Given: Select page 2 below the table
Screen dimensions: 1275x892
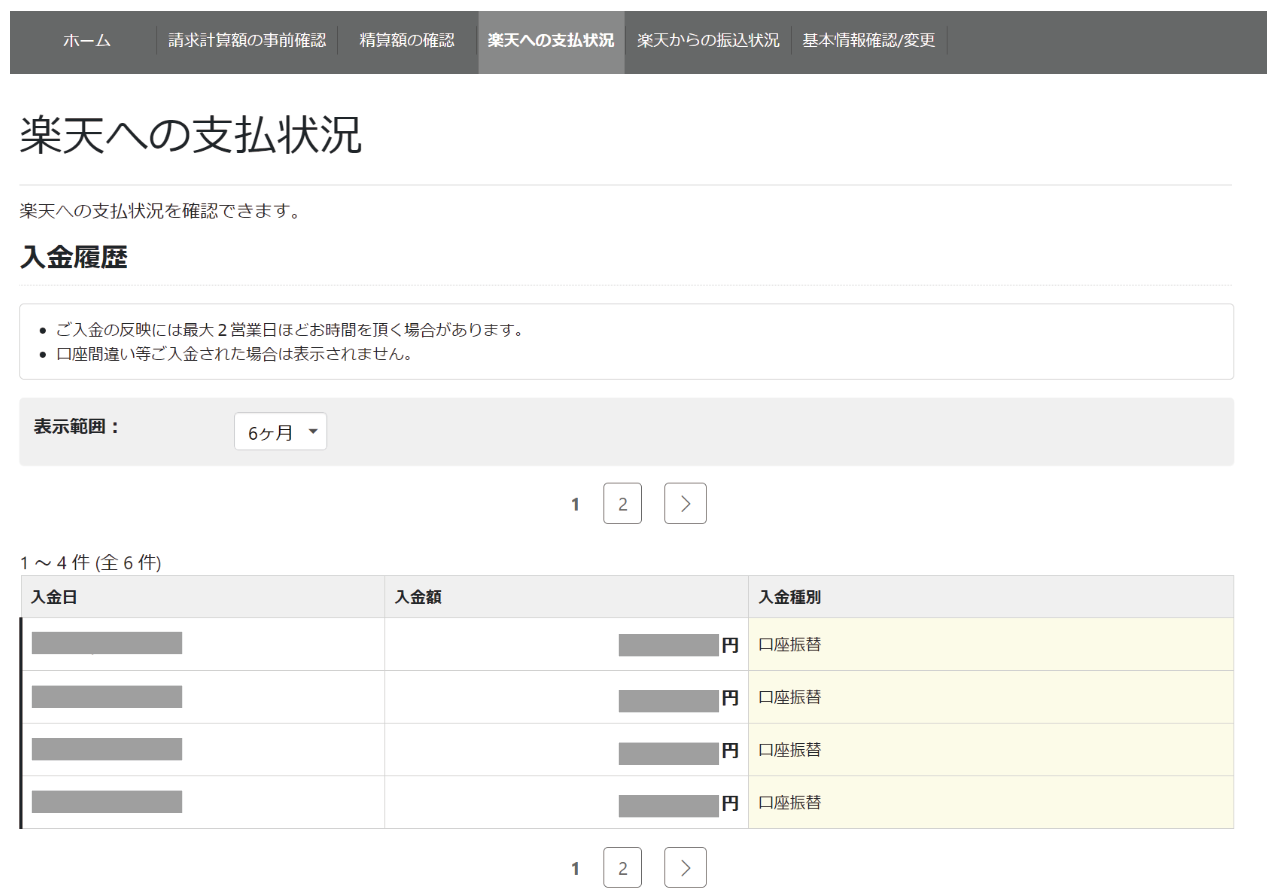Looking at the screenshot, I should click(623, 868).
